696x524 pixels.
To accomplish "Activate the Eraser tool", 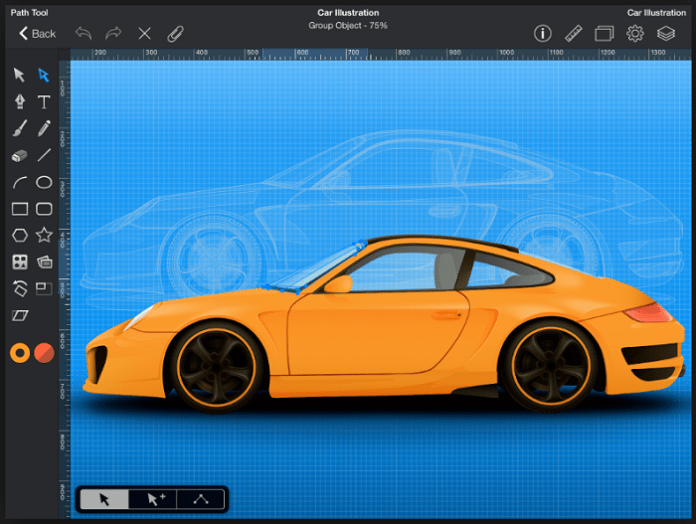I will (19, 155).
